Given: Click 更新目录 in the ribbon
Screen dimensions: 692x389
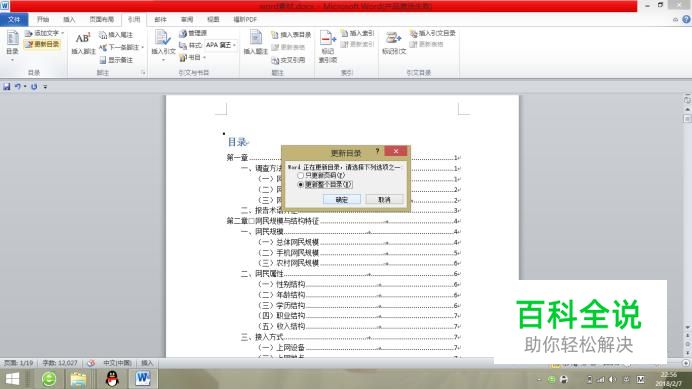Looking at the screenshot, I should coord(42,44).
